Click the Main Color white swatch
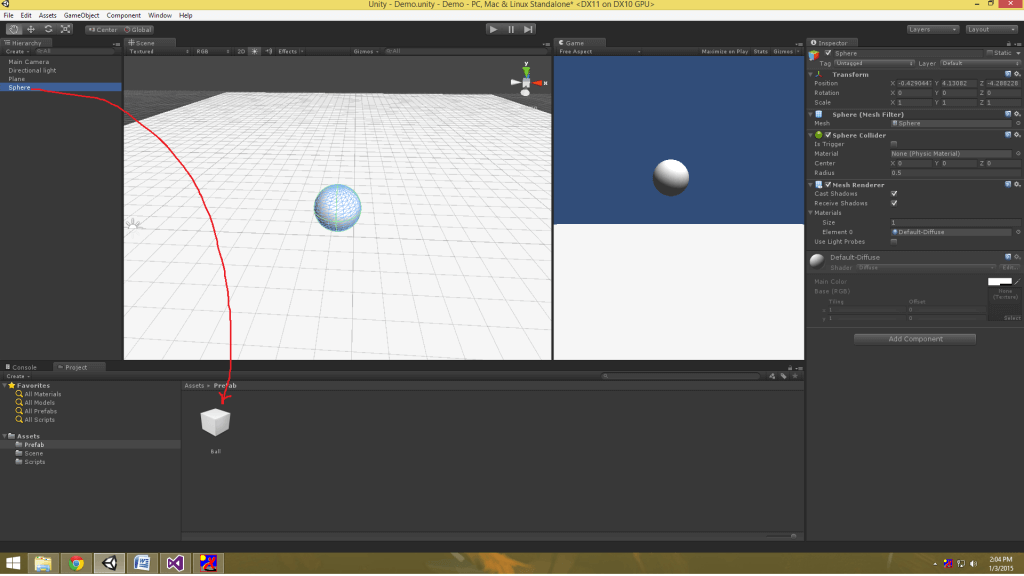Image resolution: width=1024 pixels, height=576 pixels. click(999, 282)
